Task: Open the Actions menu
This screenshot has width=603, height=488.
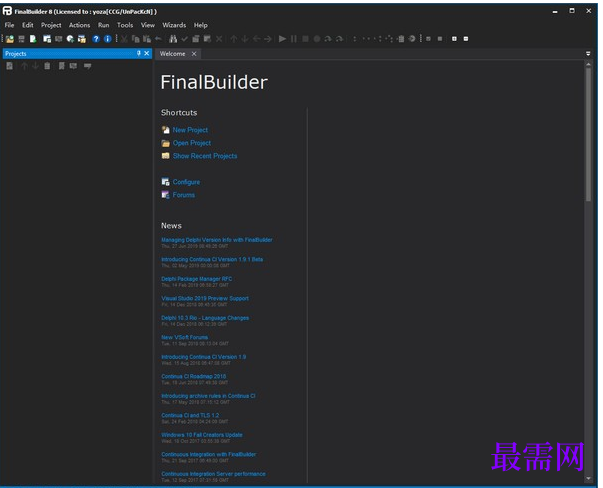Action: (80, 25)
